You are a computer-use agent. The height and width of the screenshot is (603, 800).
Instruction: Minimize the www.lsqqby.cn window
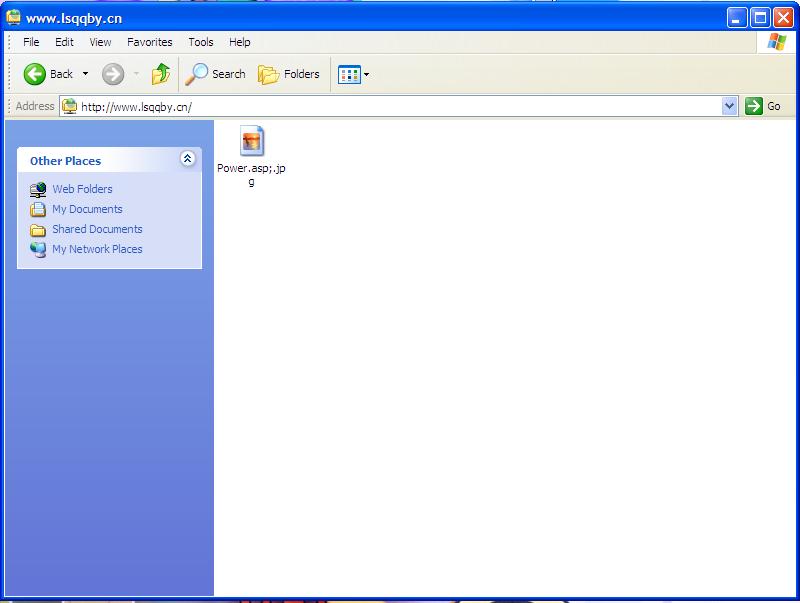point(736,18)
